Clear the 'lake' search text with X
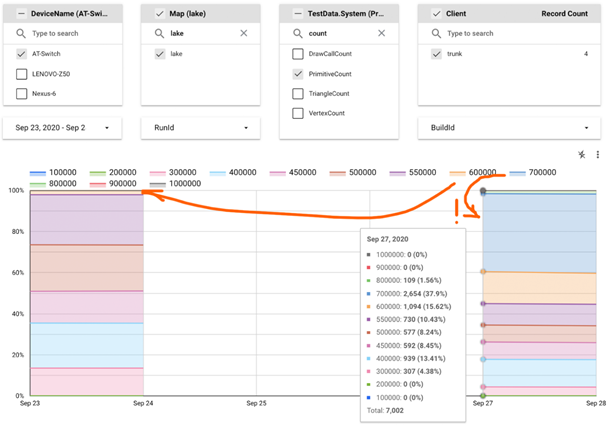The width and height of the screenshot is (608, 425). pyautogui.click(x=244, y=33)
